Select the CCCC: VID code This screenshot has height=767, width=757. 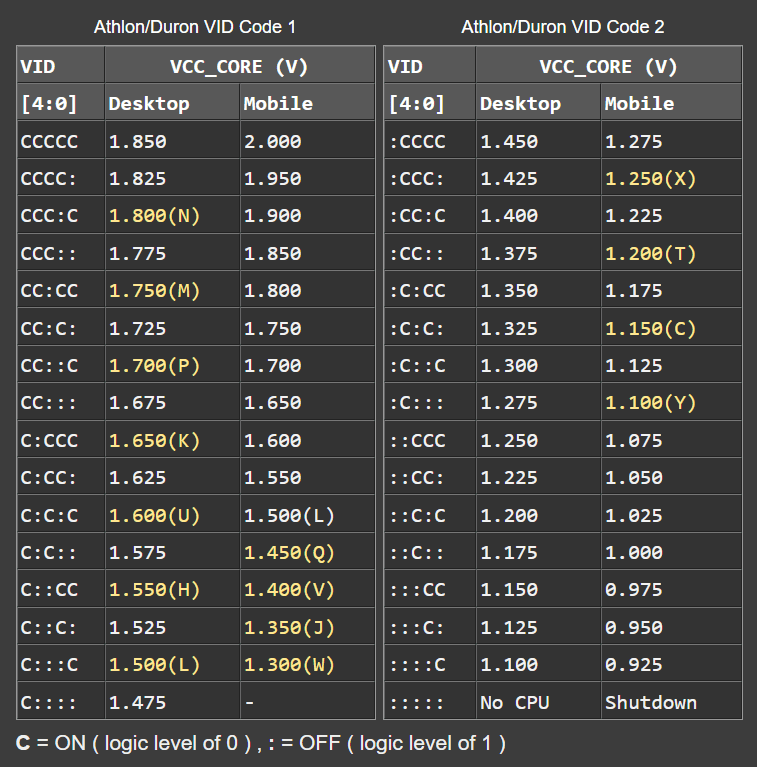coord(61,179)
